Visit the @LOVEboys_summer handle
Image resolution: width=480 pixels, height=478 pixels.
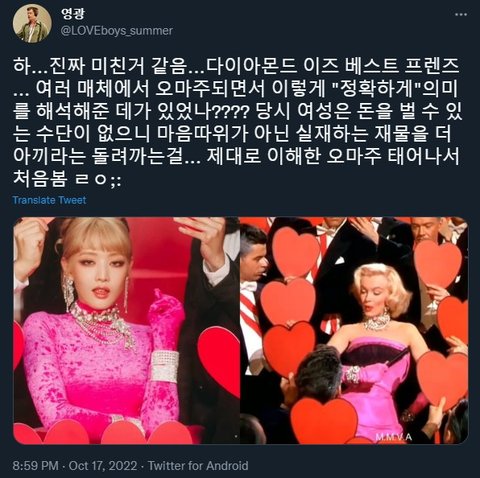pyautogui.click(x=117, y=31)
